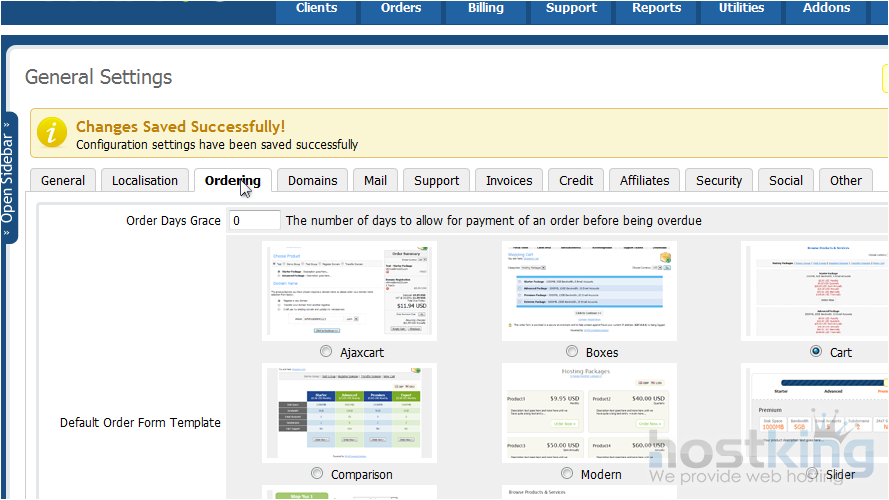The height and width of the screenshot is (500, 889).
Task: Click the Boxes template preview image
Action: (x=589, y=290)
